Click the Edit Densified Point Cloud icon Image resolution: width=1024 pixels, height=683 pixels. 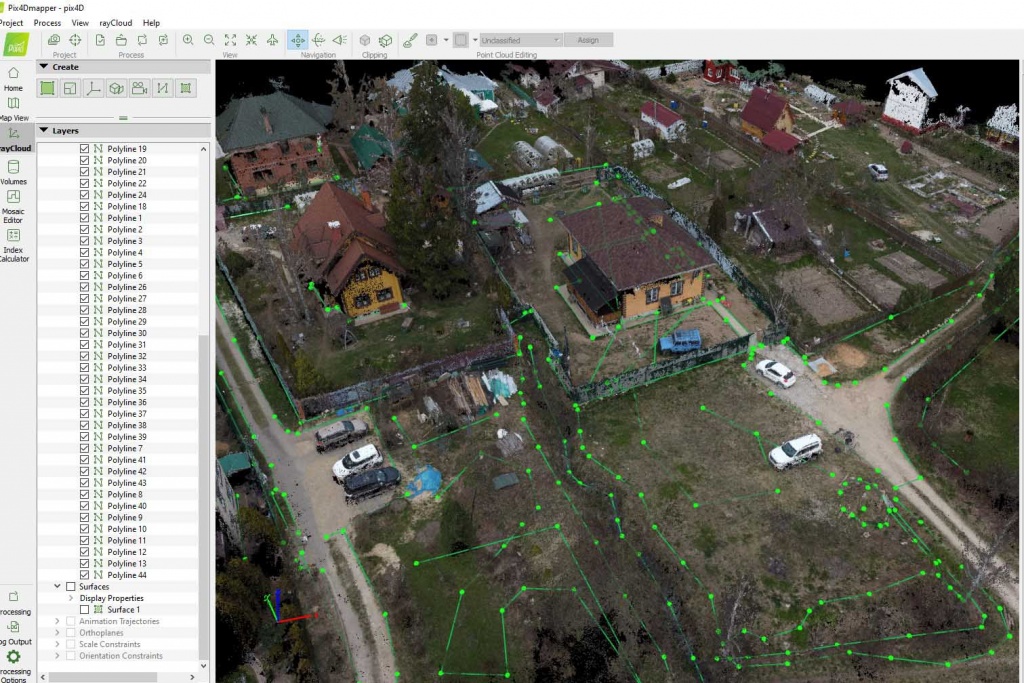410,40
